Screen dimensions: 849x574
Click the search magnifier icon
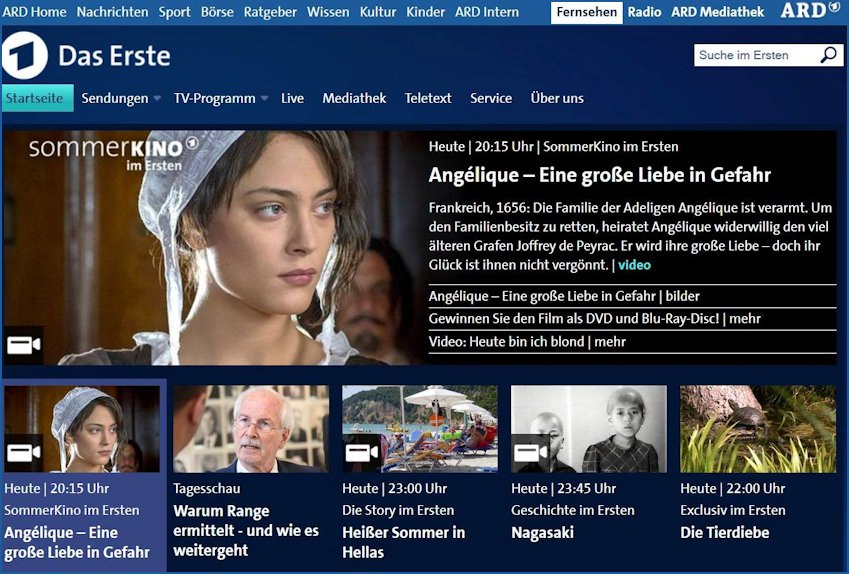[829, 55]
